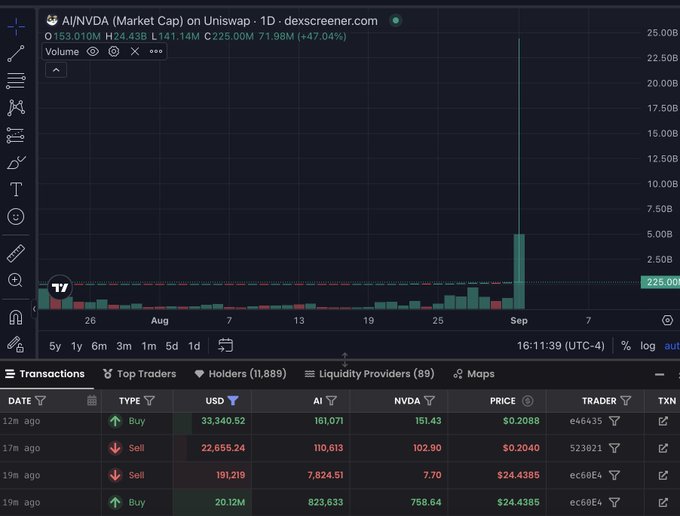Click the panel resize handle below chart
680x516 pixels.
(x=344, y=359)
